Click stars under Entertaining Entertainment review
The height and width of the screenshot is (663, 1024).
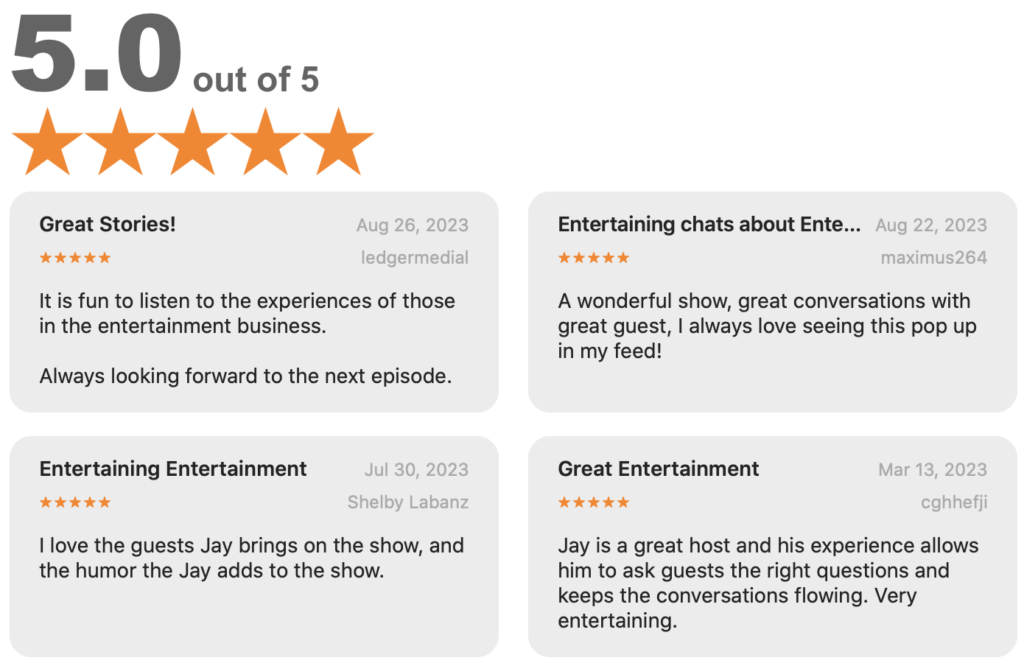[x=75, y=502]
